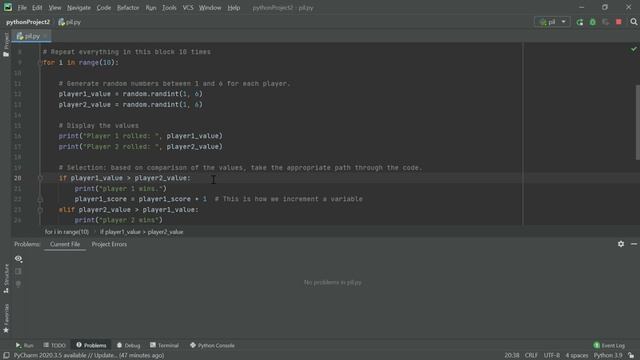The width and height of the screenshot is (640, 360).
Task: Select the Python 3.9 interpreter widget
Action: tap(608, 356)
